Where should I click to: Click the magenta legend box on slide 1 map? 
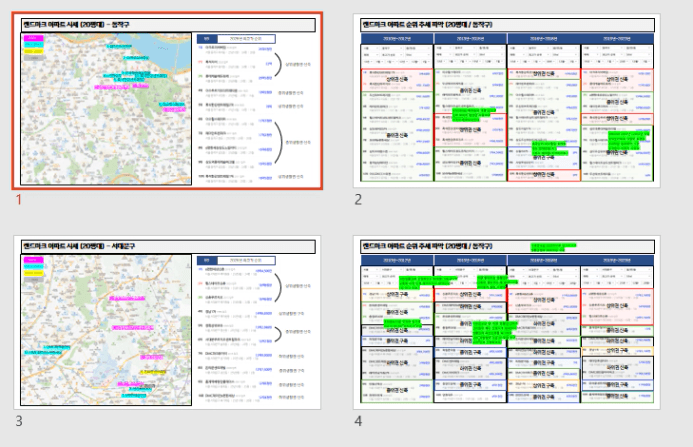point(33,39)
